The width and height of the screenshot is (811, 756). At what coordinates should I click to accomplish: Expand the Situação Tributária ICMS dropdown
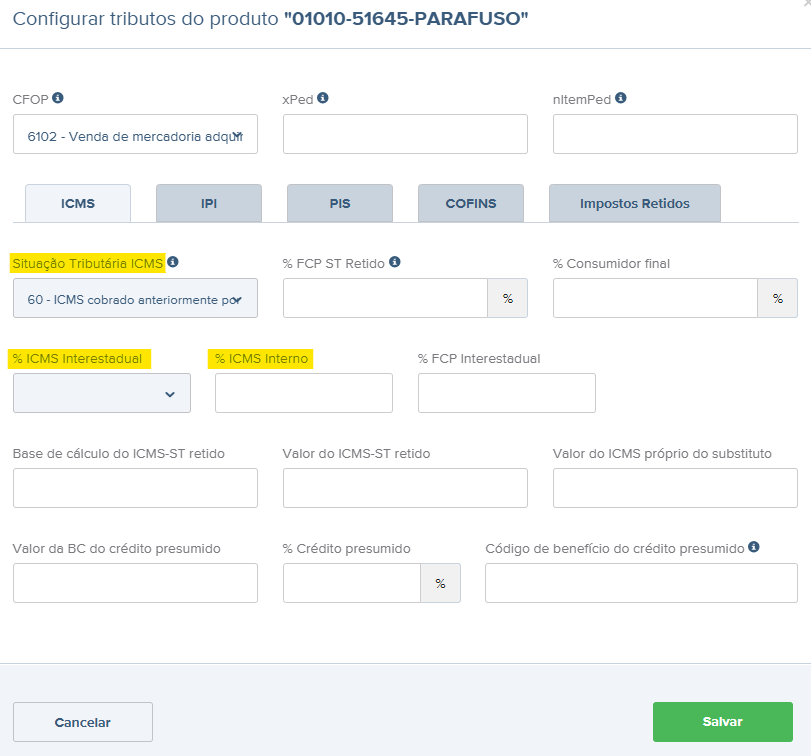pyautogui.click(x=135, y=298)
